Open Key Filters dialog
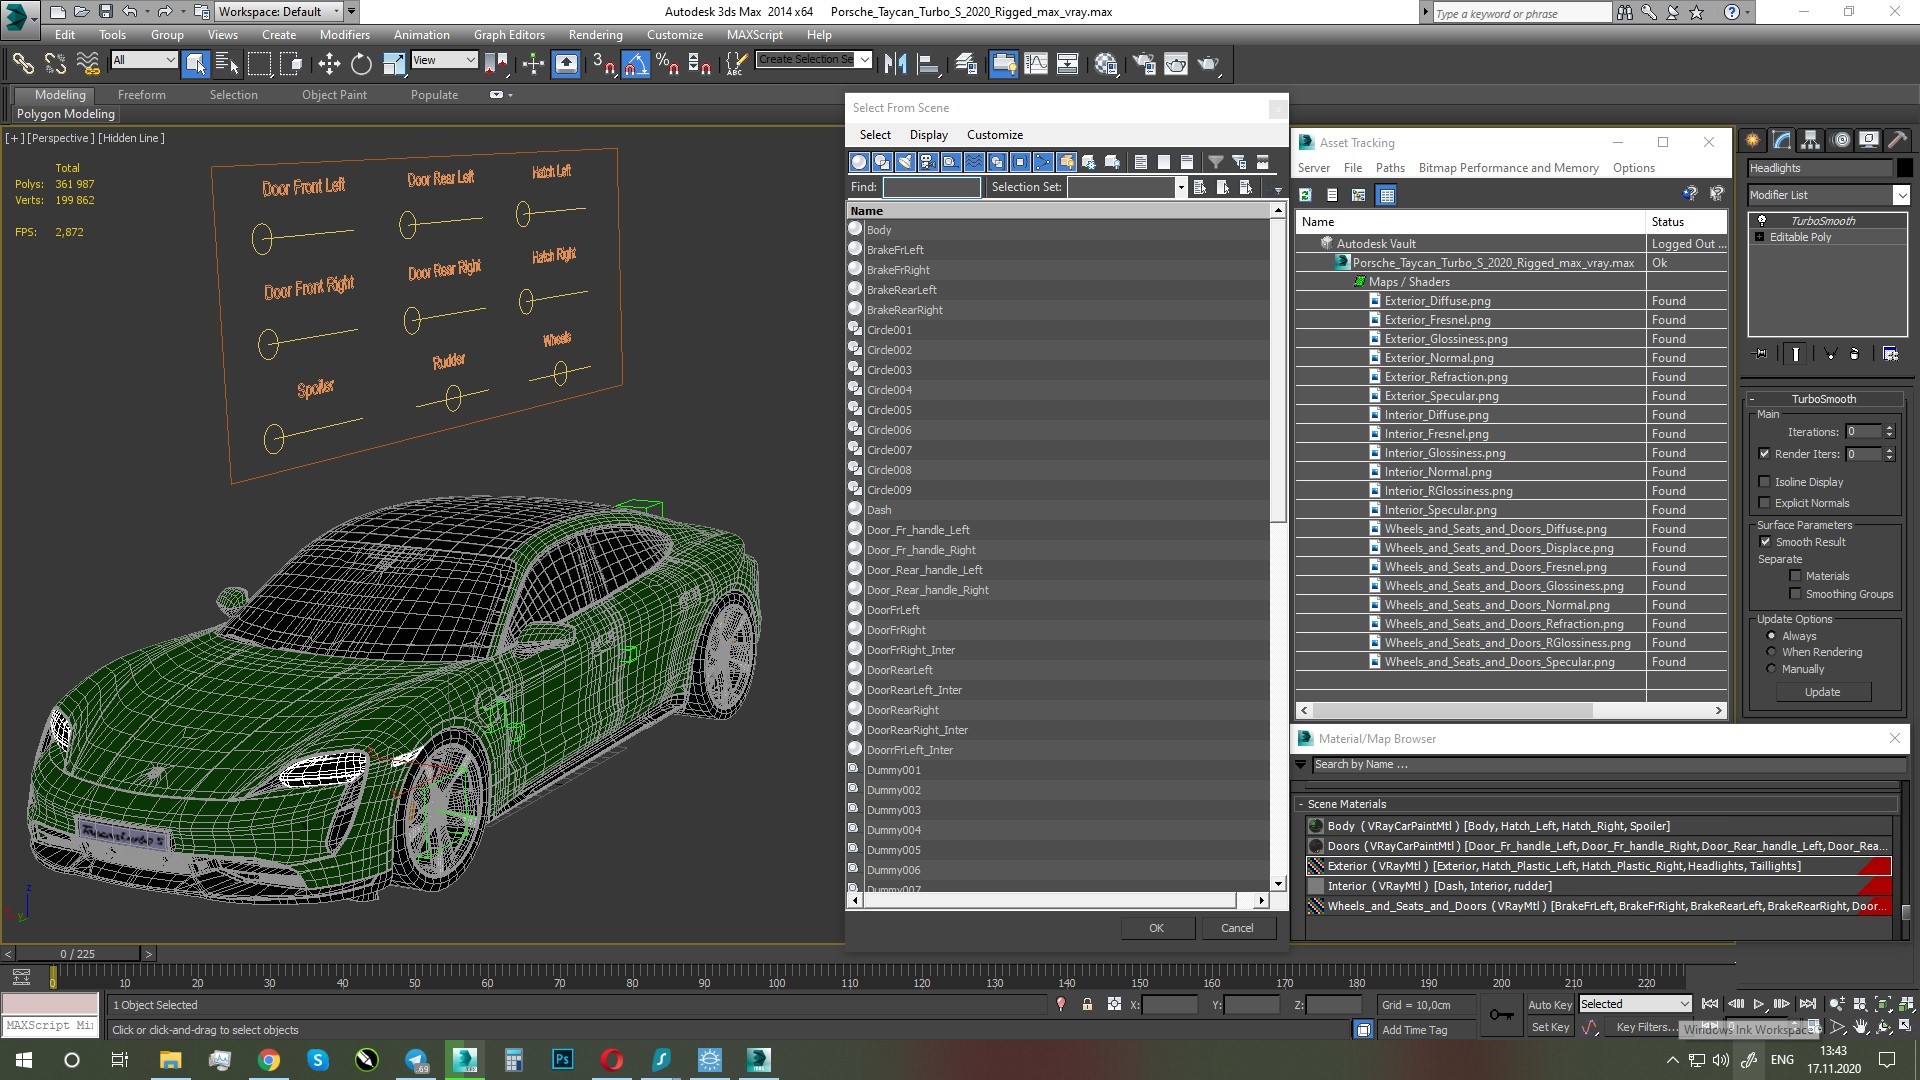 pos(1647,1027)
